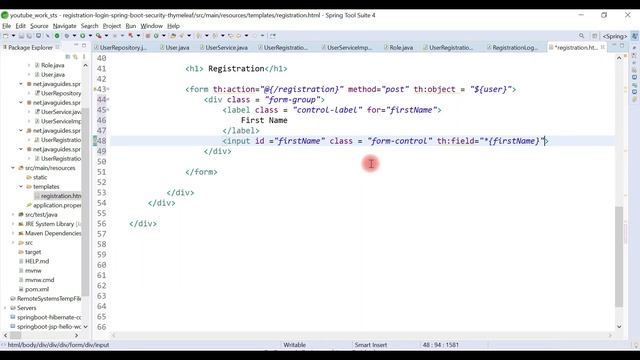This screenshot has height=360, width=640.
Task: Open the File menu
Action: click(7, 26)
